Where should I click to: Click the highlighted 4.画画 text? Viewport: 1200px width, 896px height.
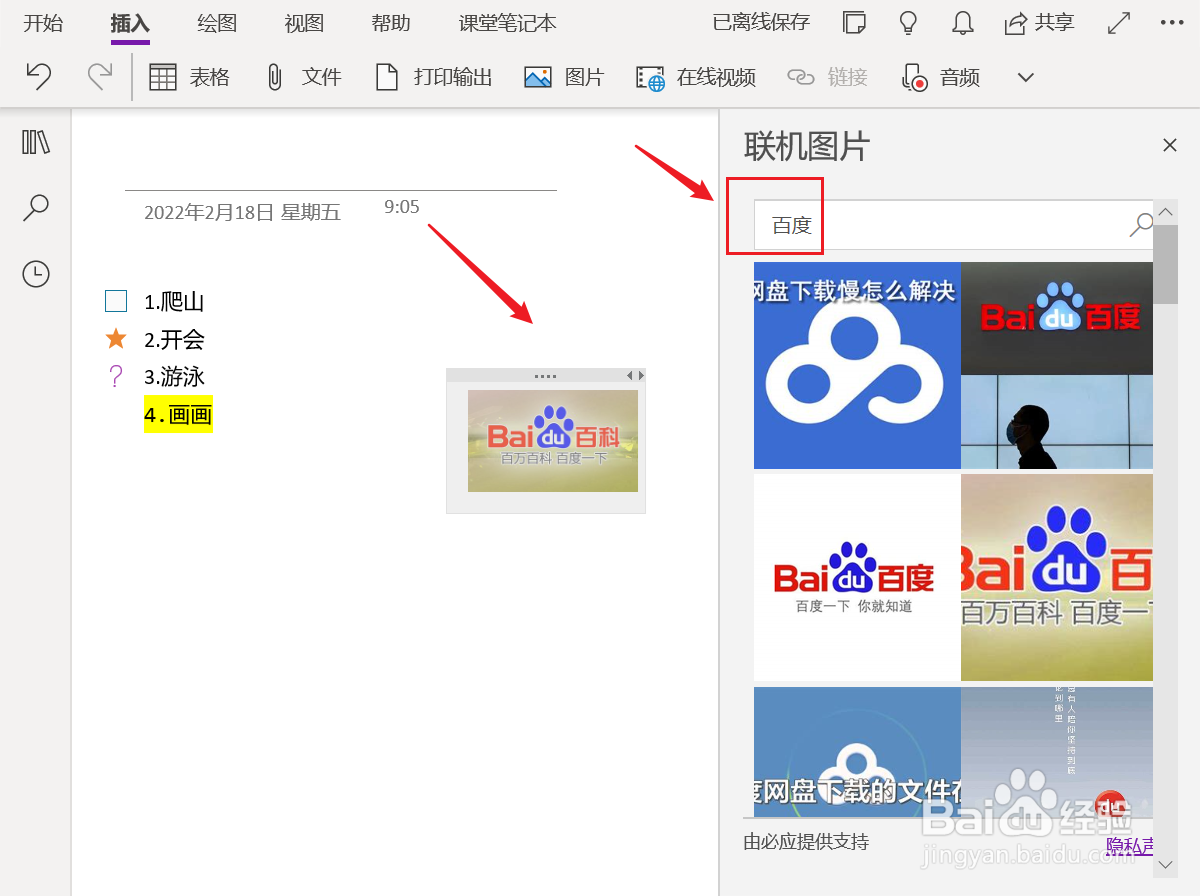tap(178, 415)
